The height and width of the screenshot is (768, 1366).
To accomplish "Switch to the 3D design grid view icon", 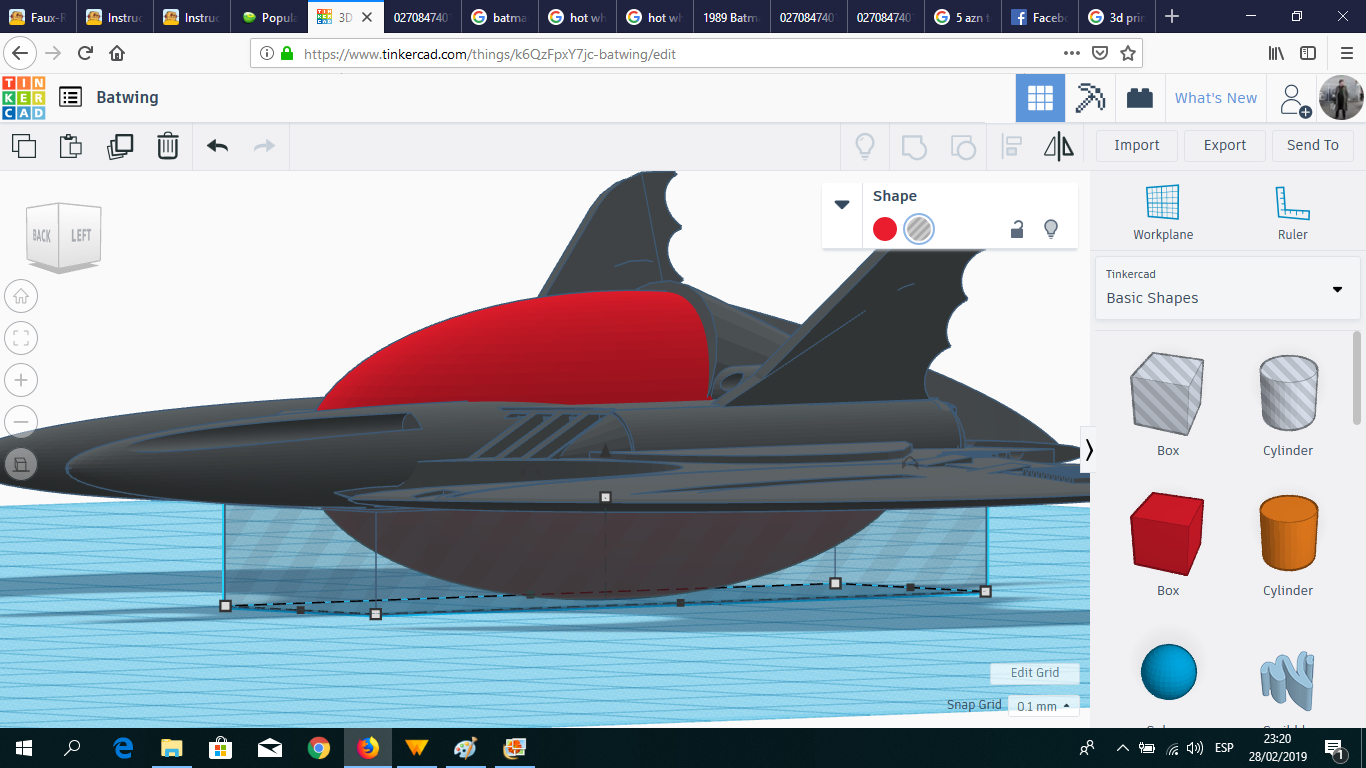I will 1040,98.
